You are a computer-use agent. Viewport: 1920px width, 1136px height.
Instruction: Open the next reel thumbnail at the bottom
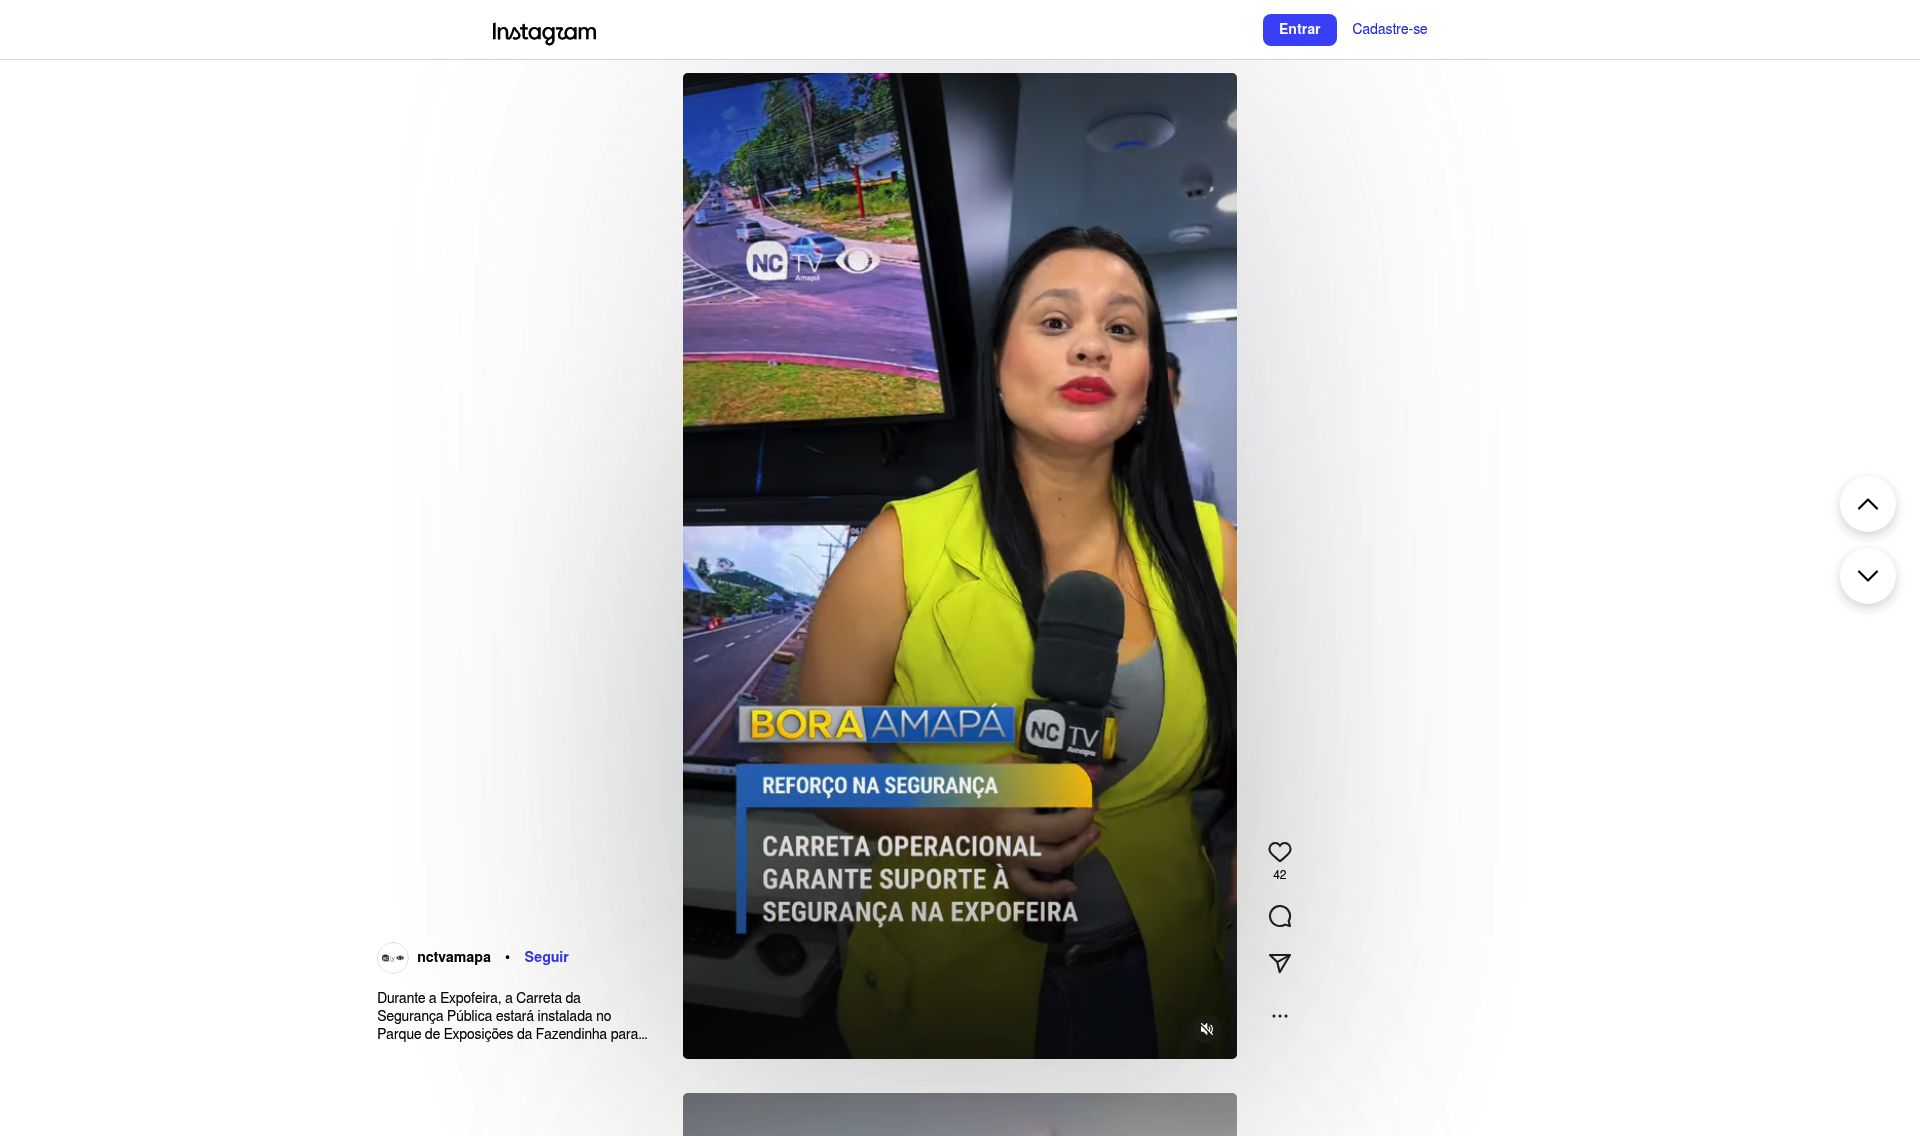click(x=960, y=1114)
